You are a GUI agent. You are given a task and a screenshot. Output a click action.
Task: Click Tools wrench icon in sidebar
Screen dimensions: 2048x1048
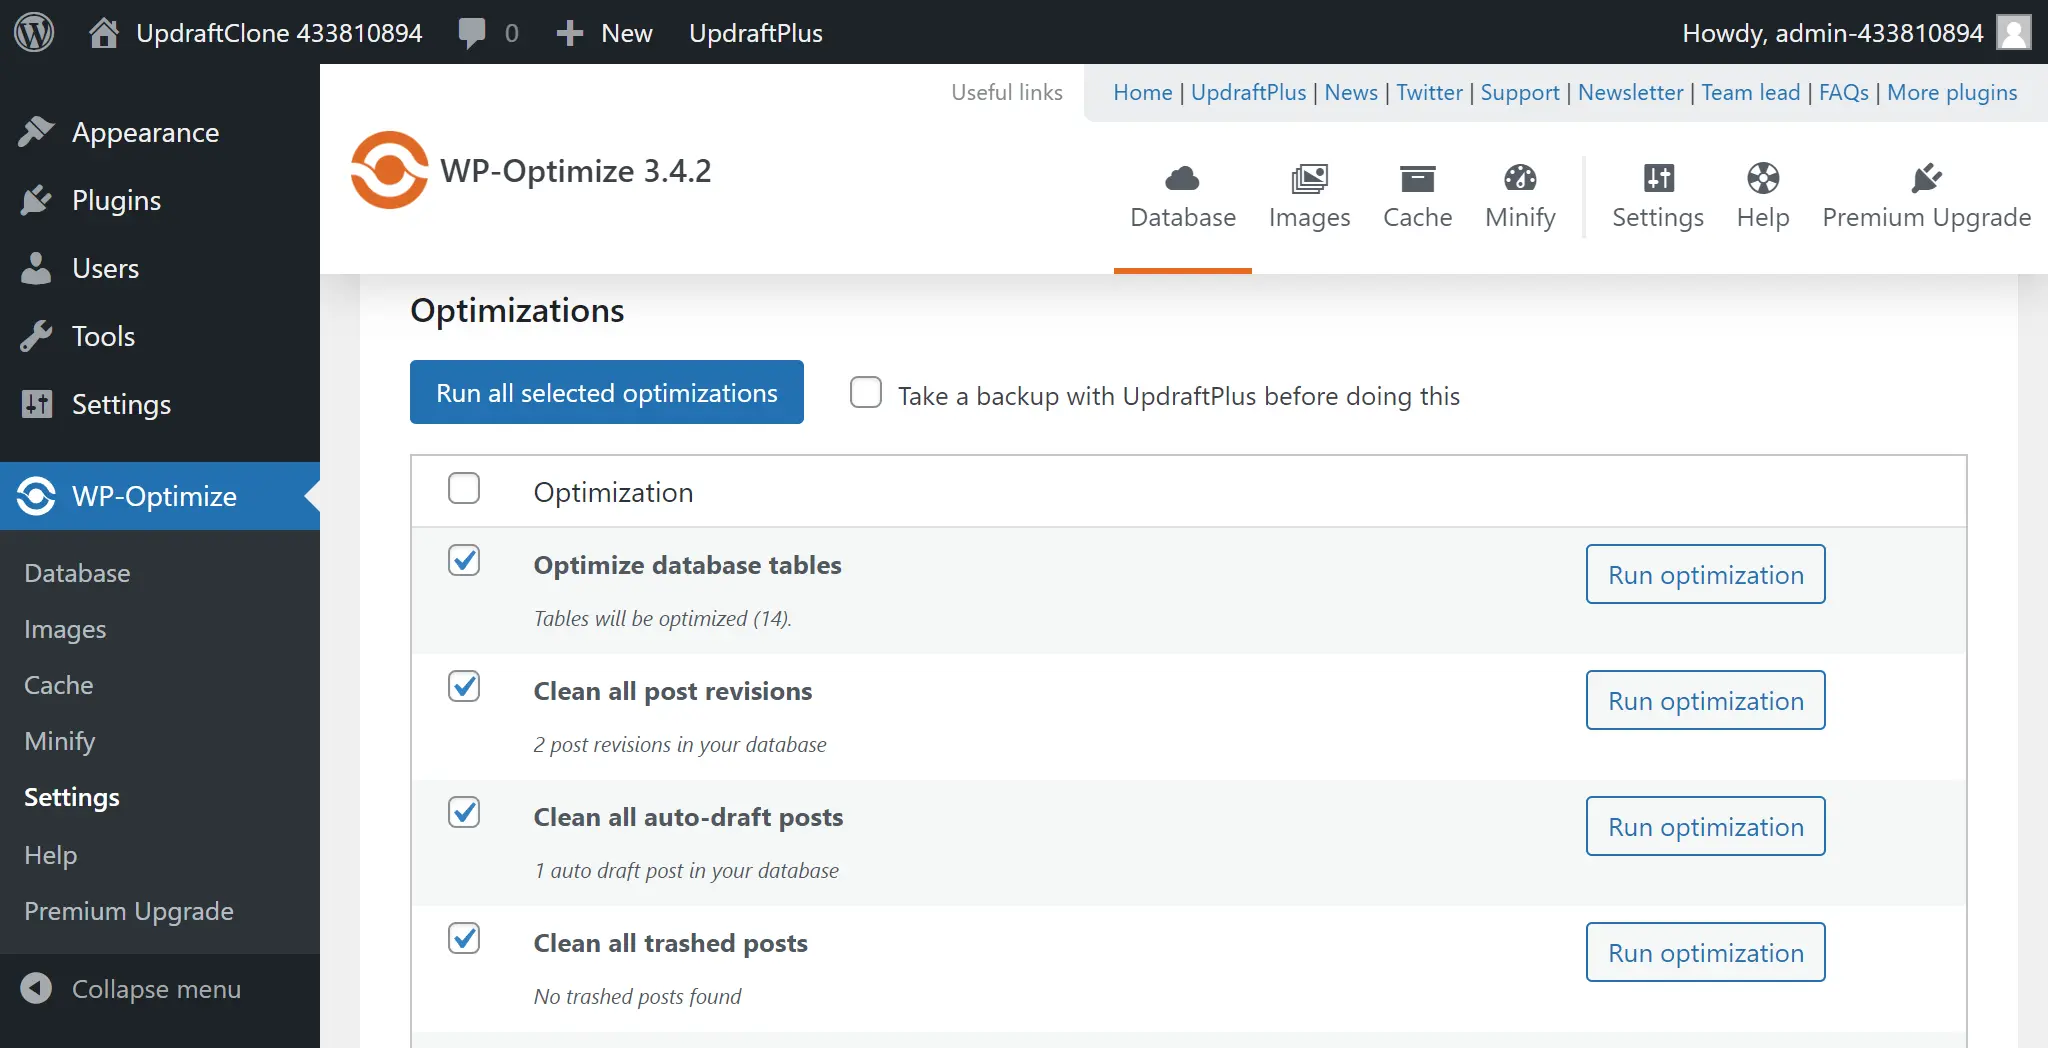point(36,336)
